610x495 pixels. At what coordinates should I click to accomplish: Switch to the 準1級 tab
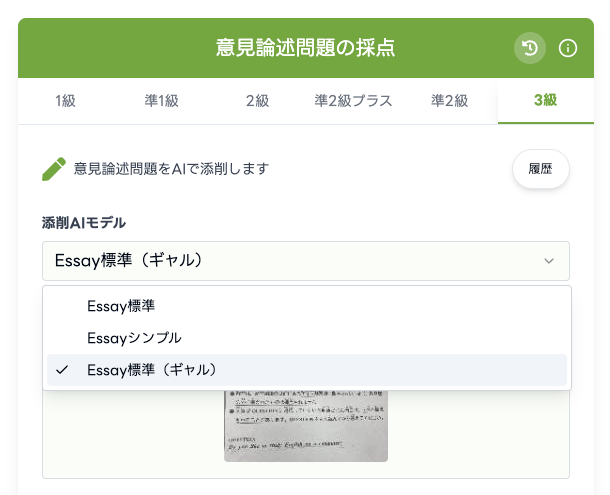(x=160, y=100)
